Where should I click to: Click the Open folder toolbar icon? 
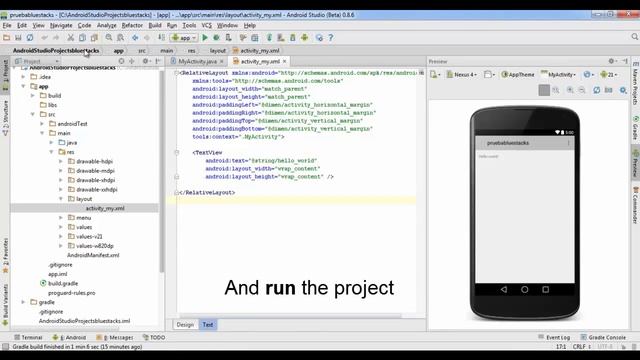coord(6,38)
